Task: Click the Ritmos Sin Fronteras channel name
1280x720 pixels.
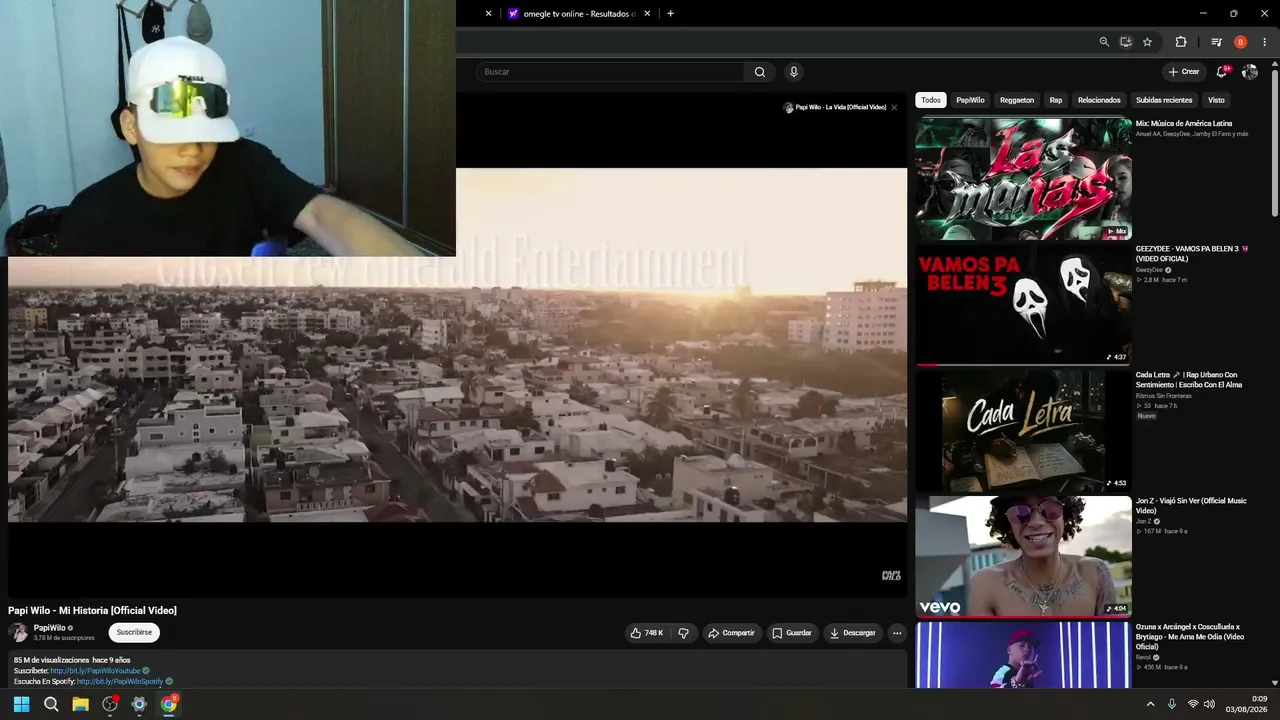Action: [1164, 396]
